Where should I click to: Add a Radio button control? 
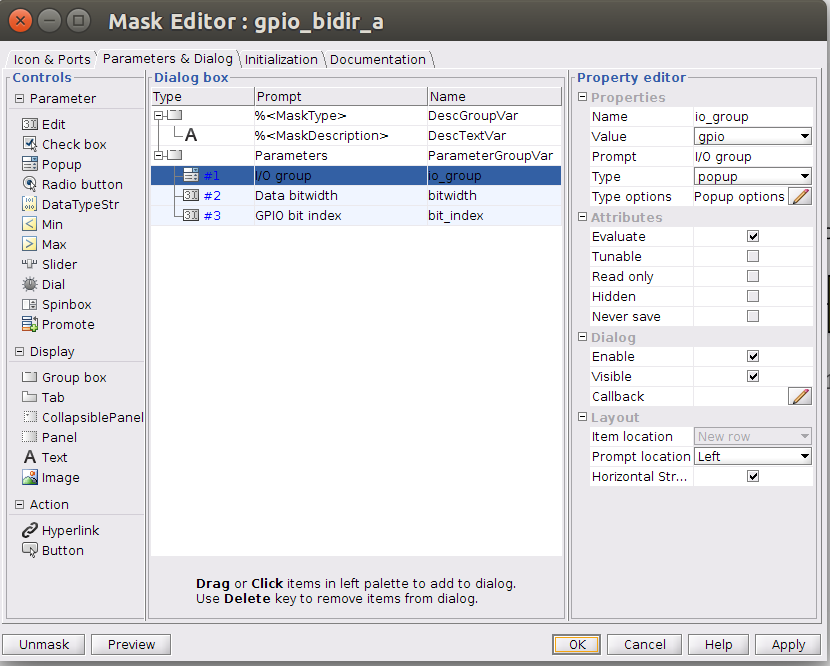pyautogui.click(x=72, y=185)
